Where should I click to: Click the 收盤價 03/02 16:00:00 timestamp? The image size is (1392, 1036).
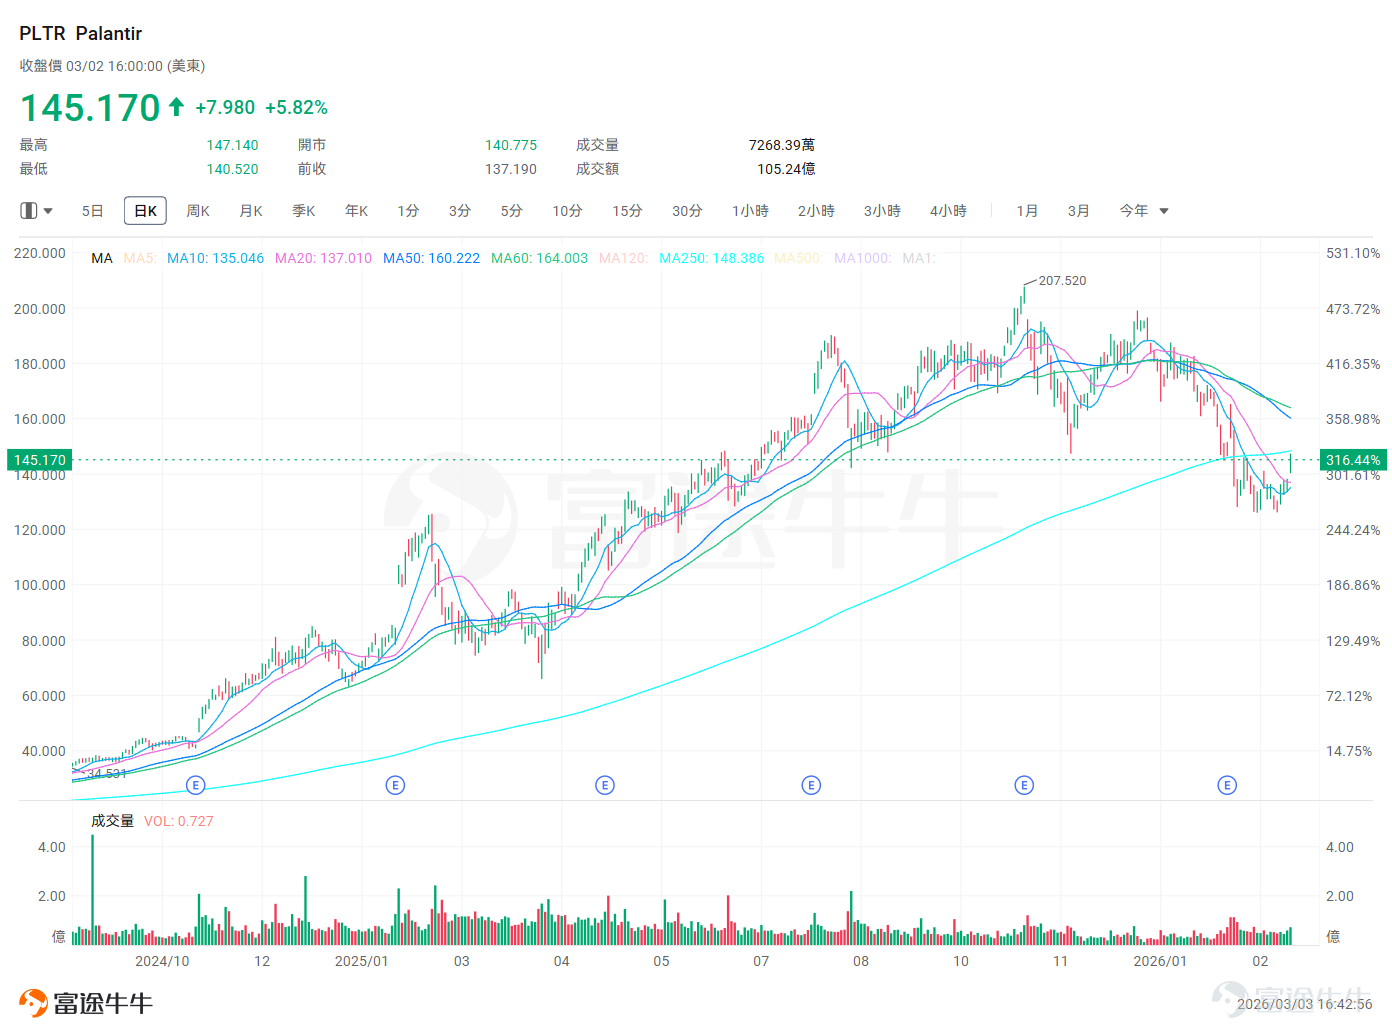(x=112, y=66)
